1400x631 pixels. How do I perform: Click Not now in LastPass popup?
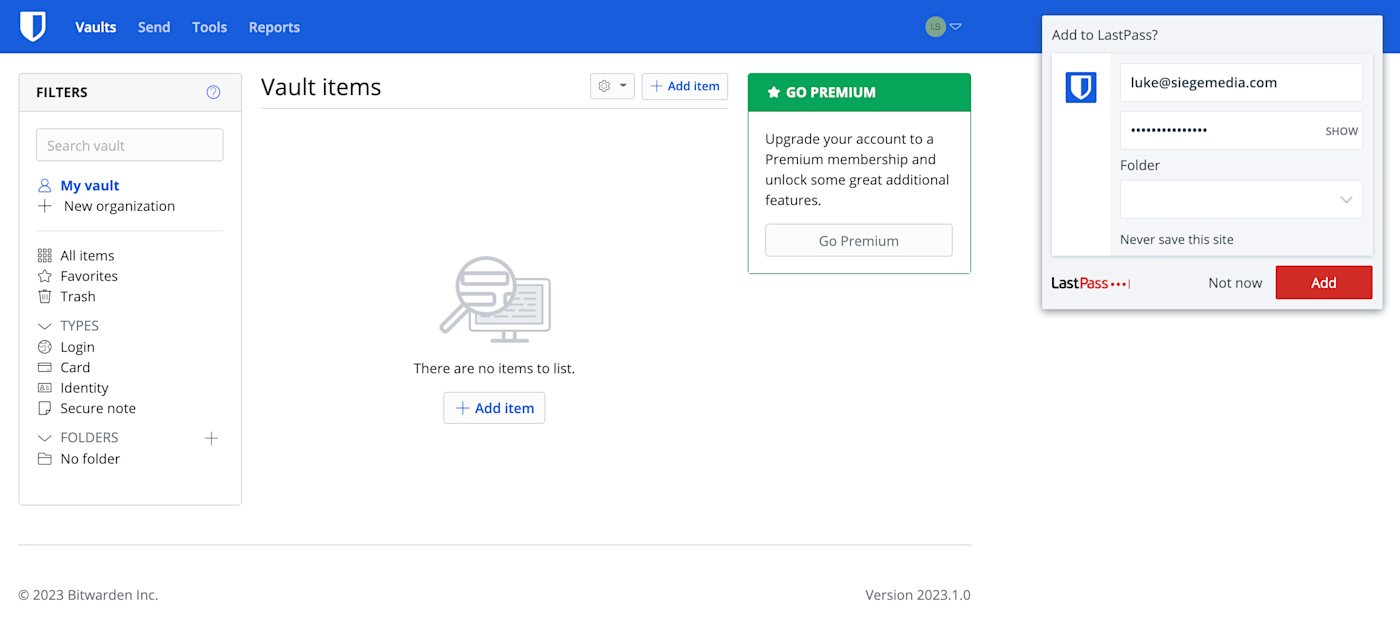point(1235,283)
